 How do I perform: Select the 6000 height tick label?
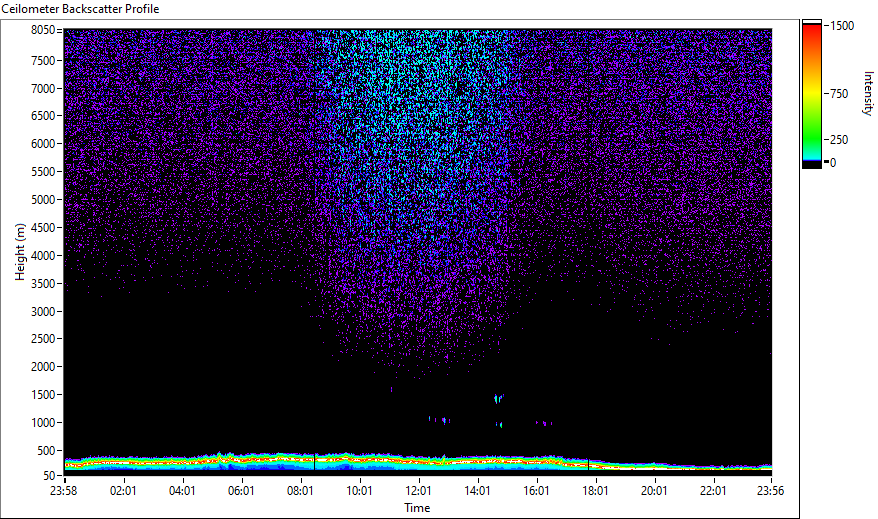click(43, 144)
